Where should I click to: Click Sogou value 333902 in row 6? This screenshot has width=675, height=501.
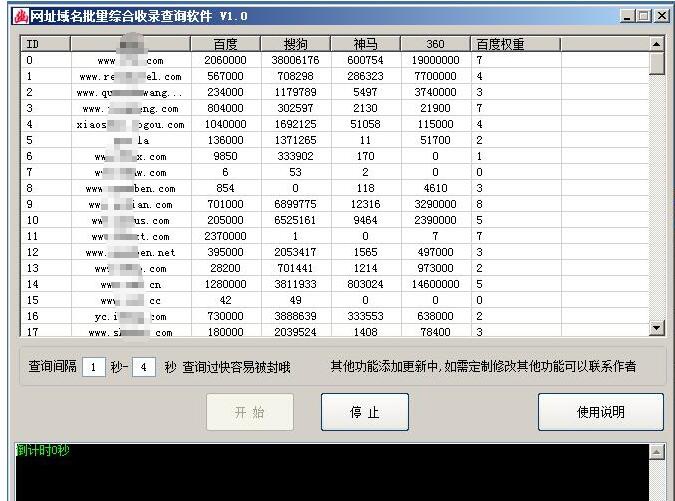tap(295, 156)
